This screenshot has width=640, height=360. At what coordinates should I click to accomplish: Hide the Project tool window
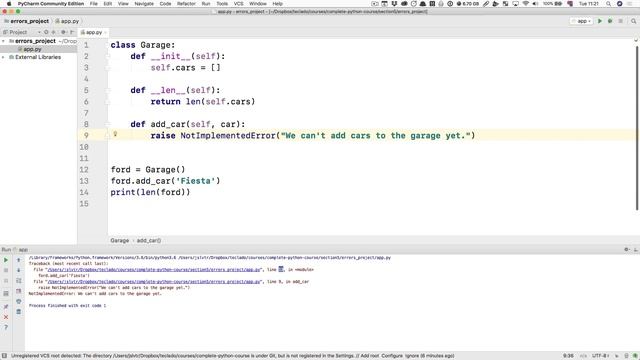point(72,32)
